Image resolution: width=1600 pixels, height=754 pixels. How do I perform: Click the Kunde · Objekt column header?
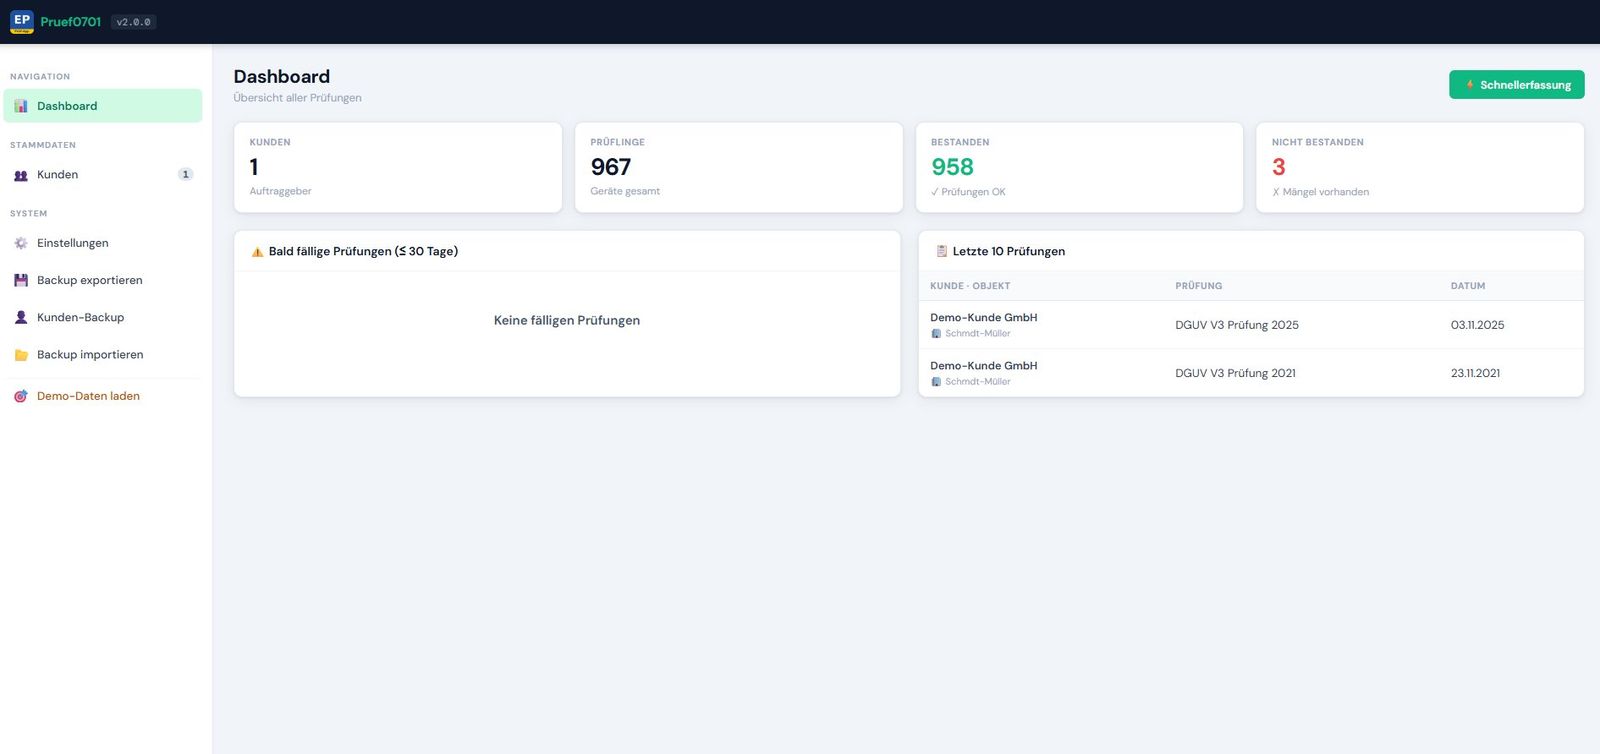pos(970,286)
